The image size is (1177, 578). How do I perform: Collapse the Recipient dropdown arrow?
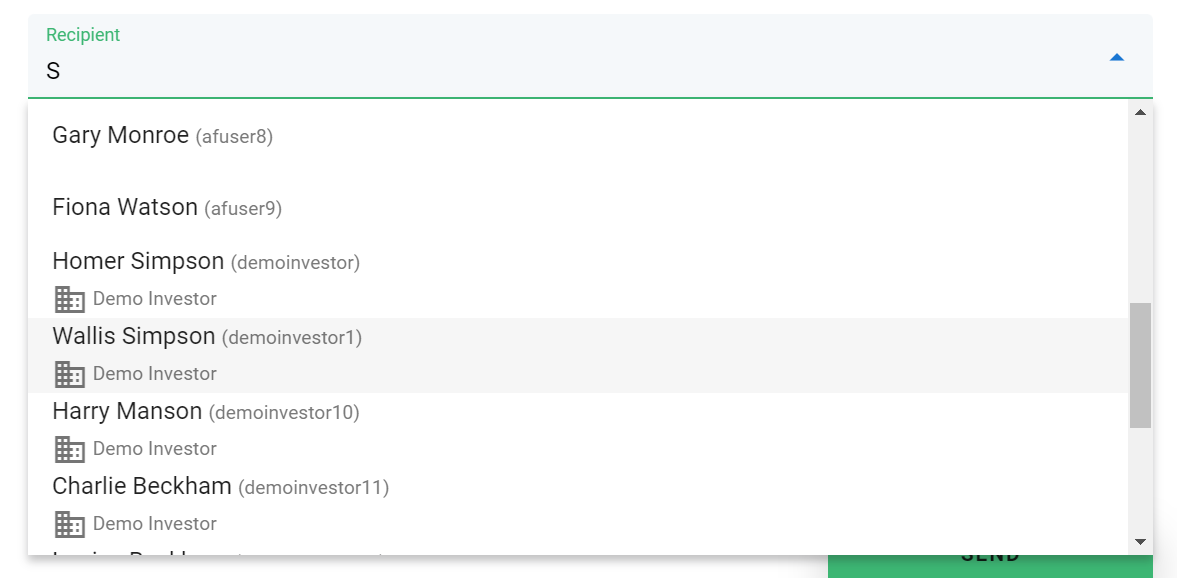[1117, 58]
